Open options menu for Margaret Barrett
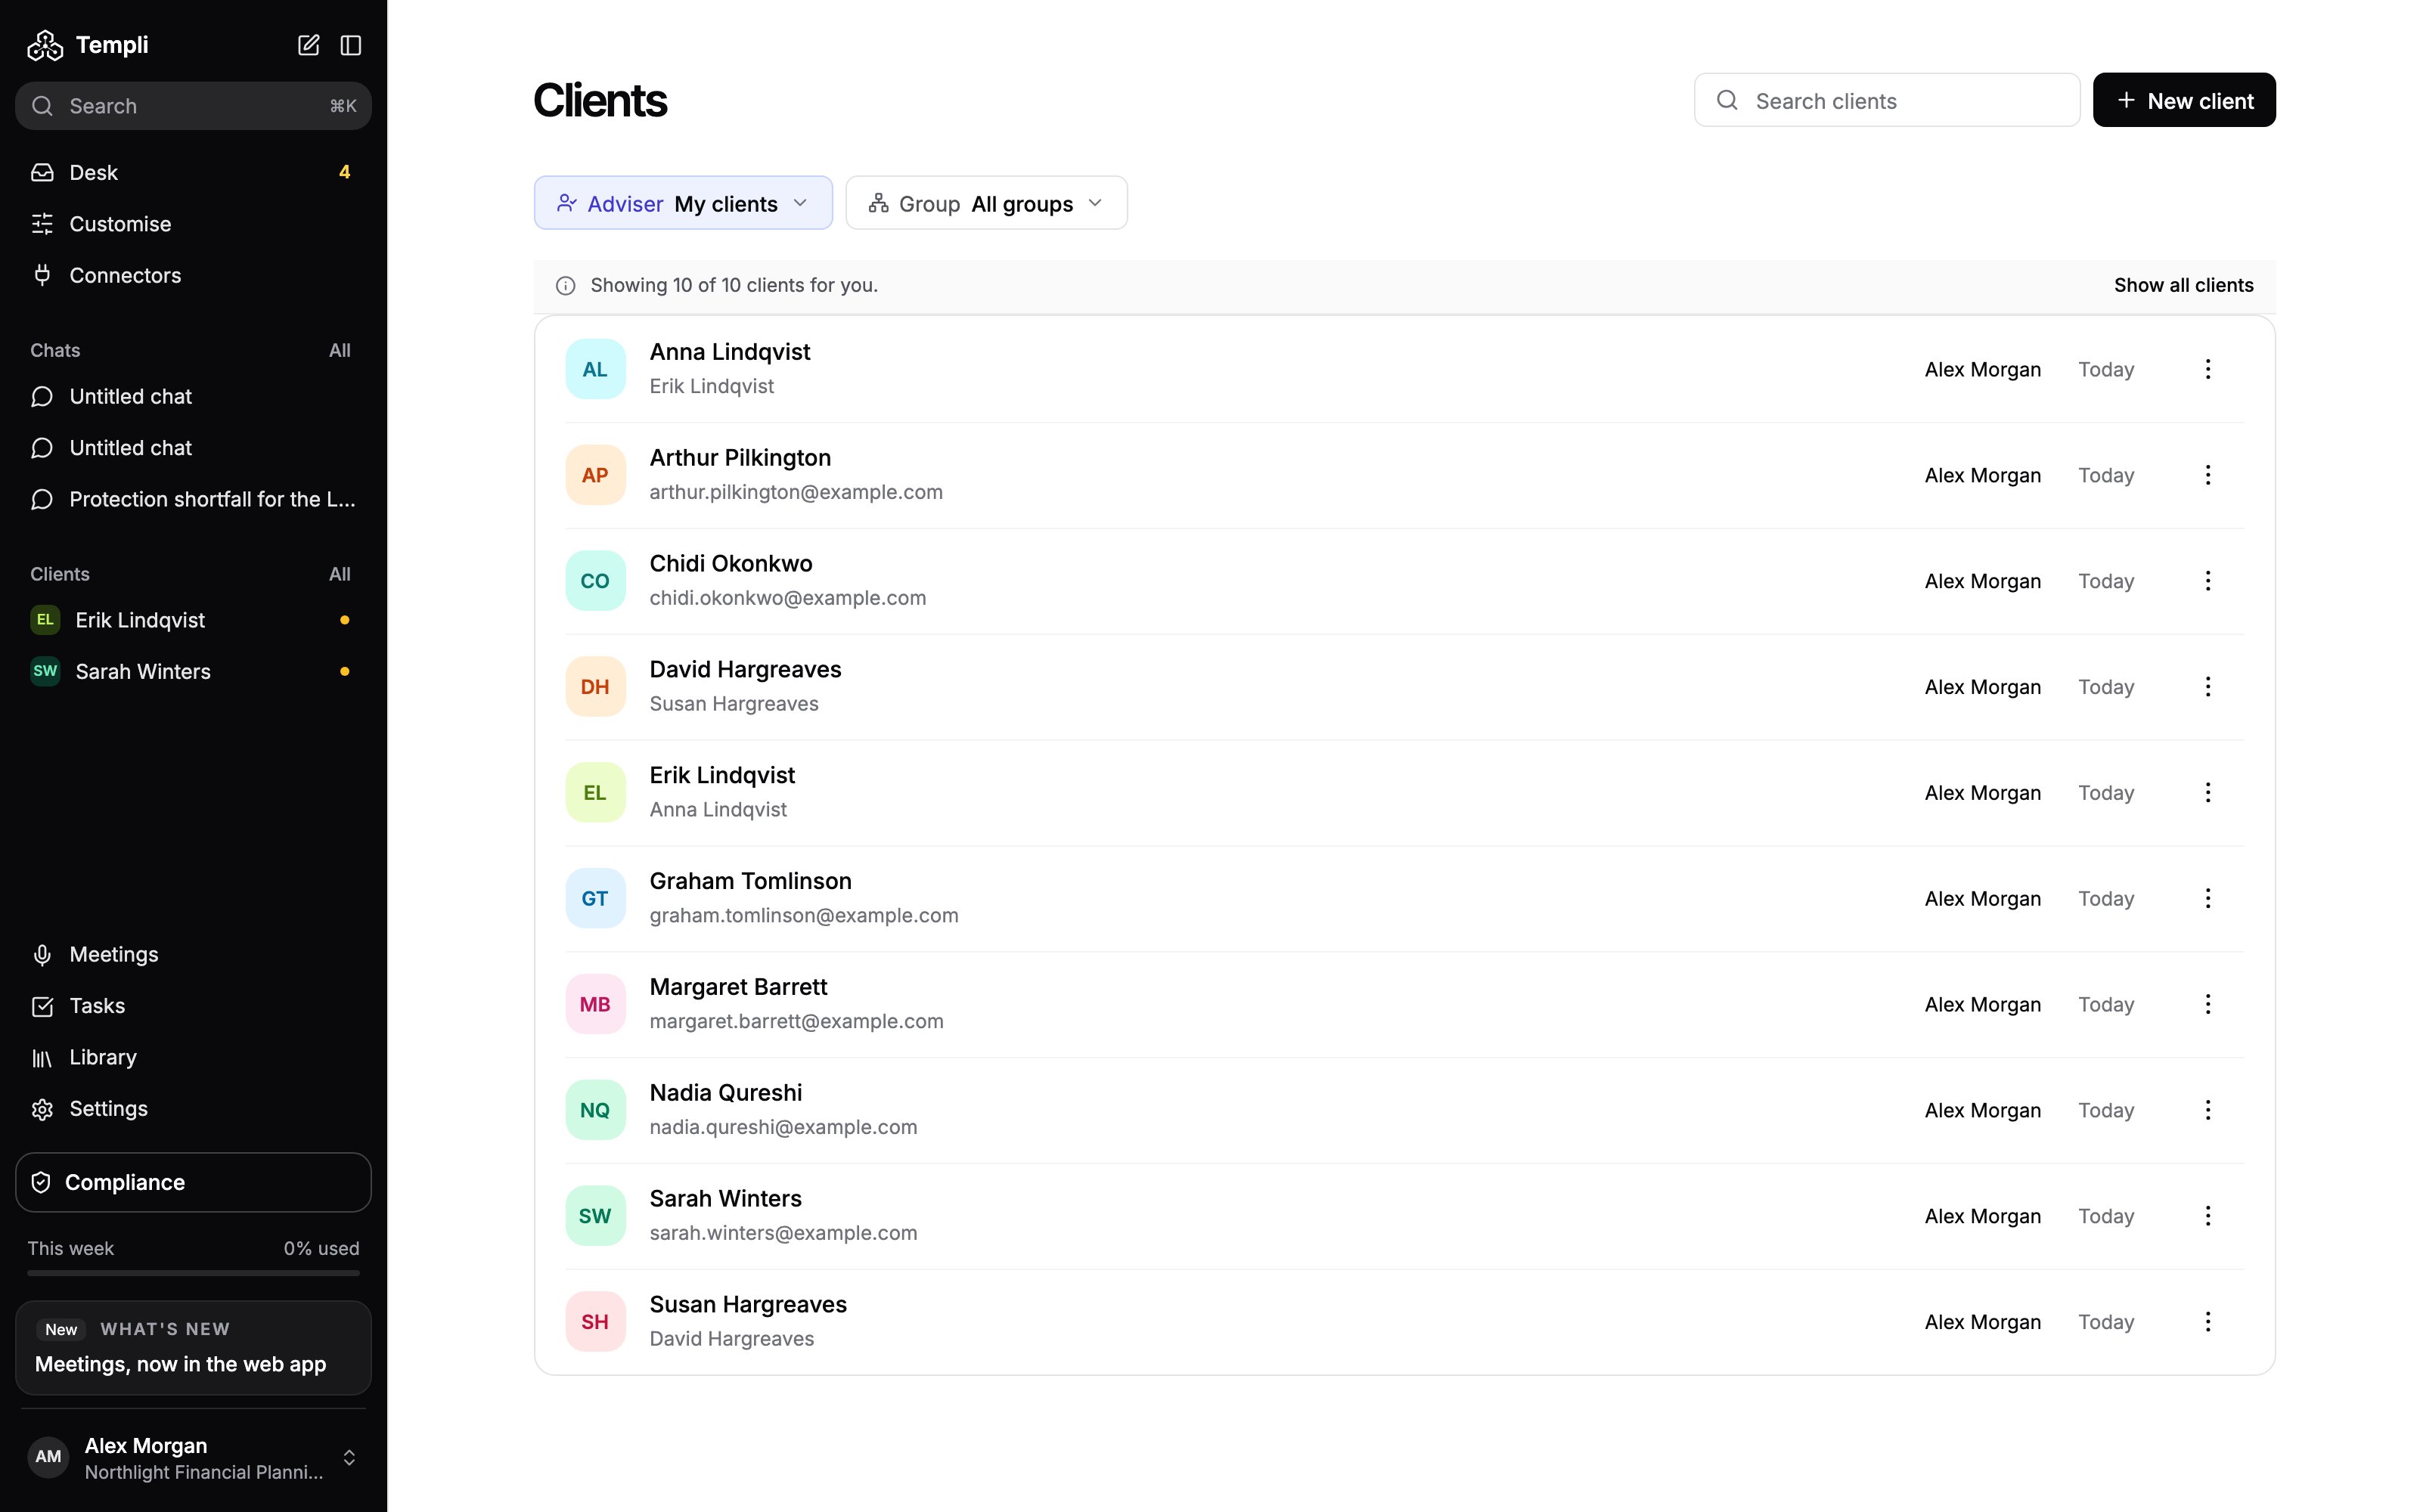The width and height of the screenshot is (2420, 1512). [x=2208, y=1004]
